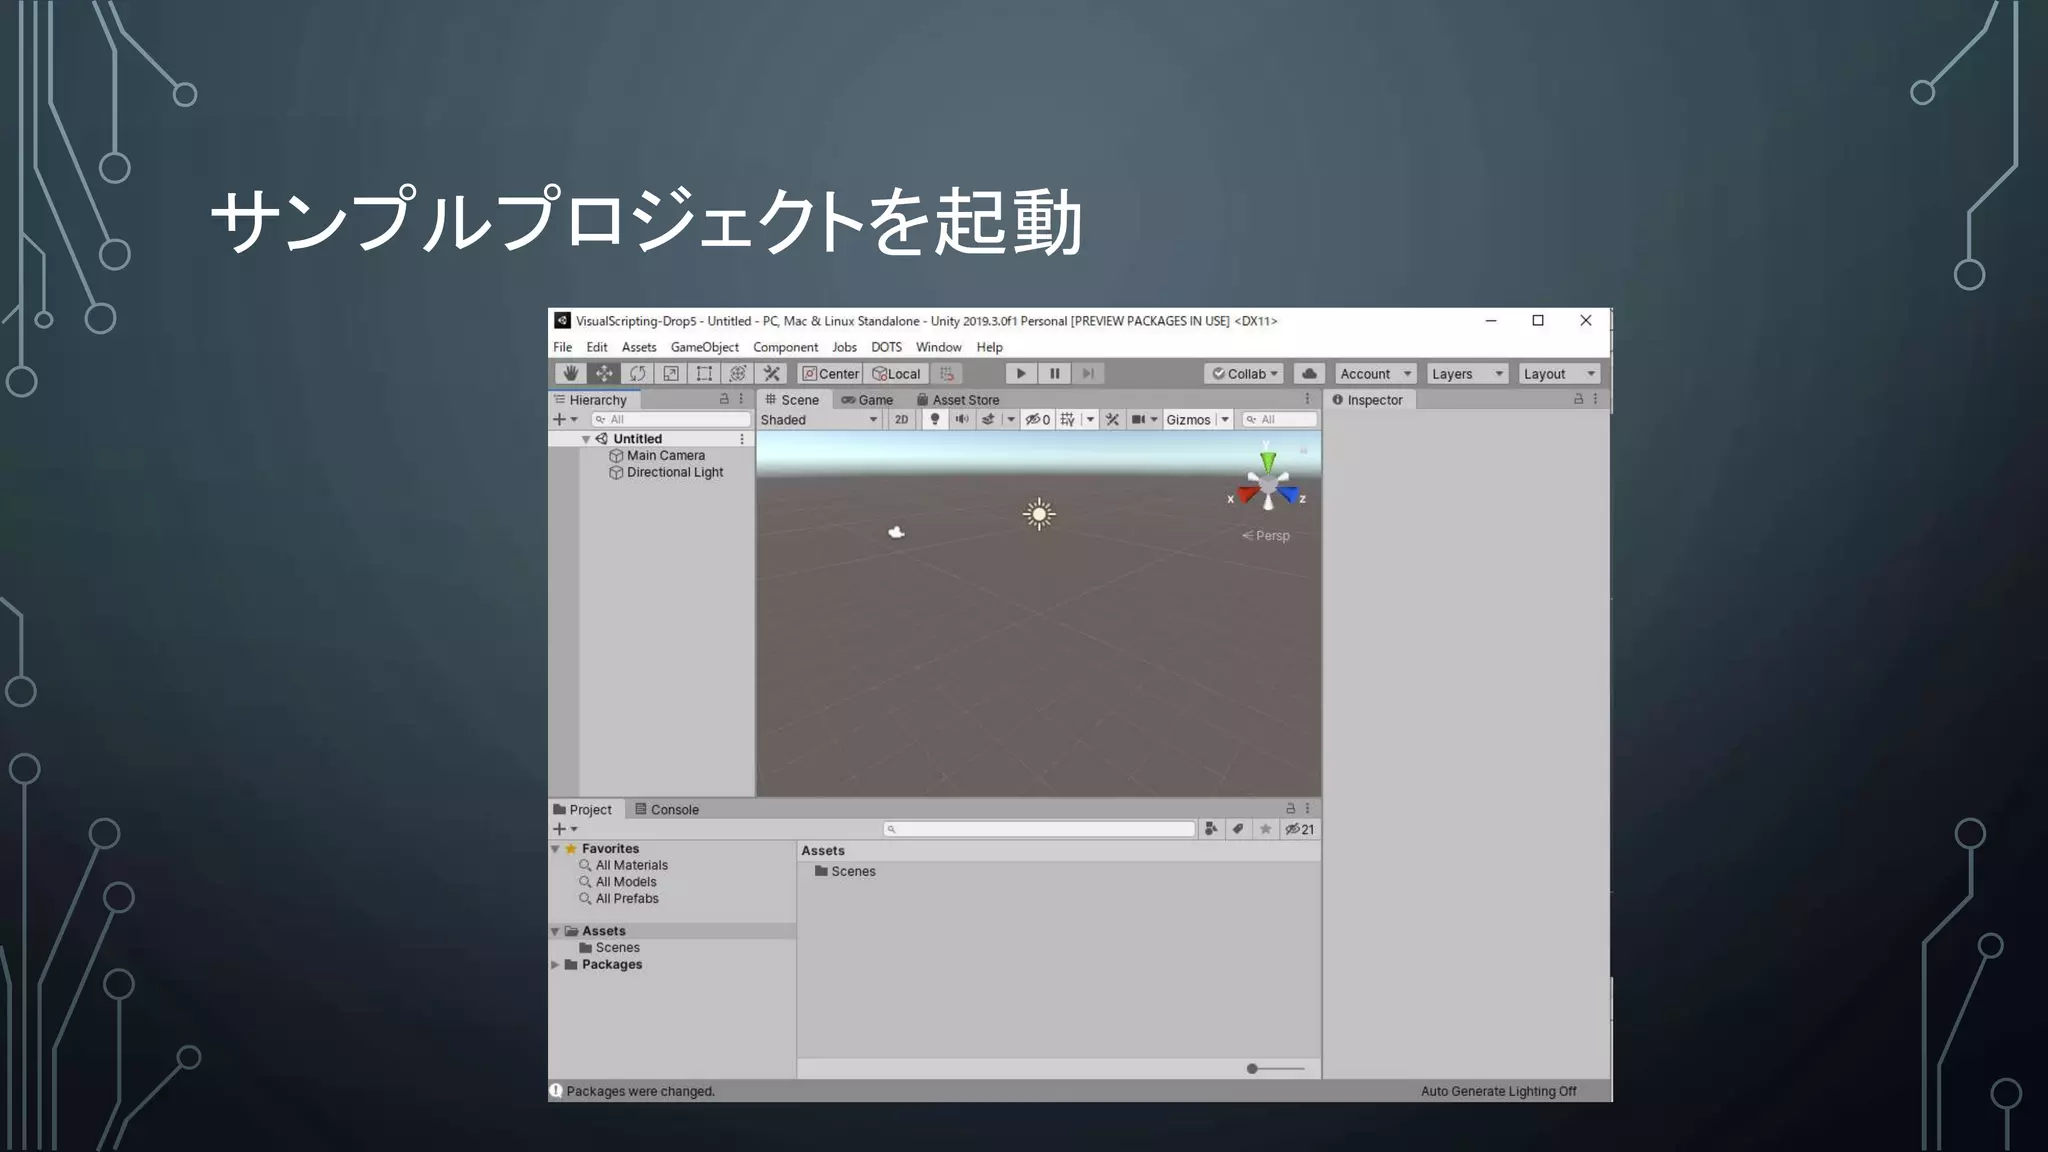The height and width of the screenshot is (1152, 2048).
Task: Toggle scene audio speaker icon
Action: point(961,420)
